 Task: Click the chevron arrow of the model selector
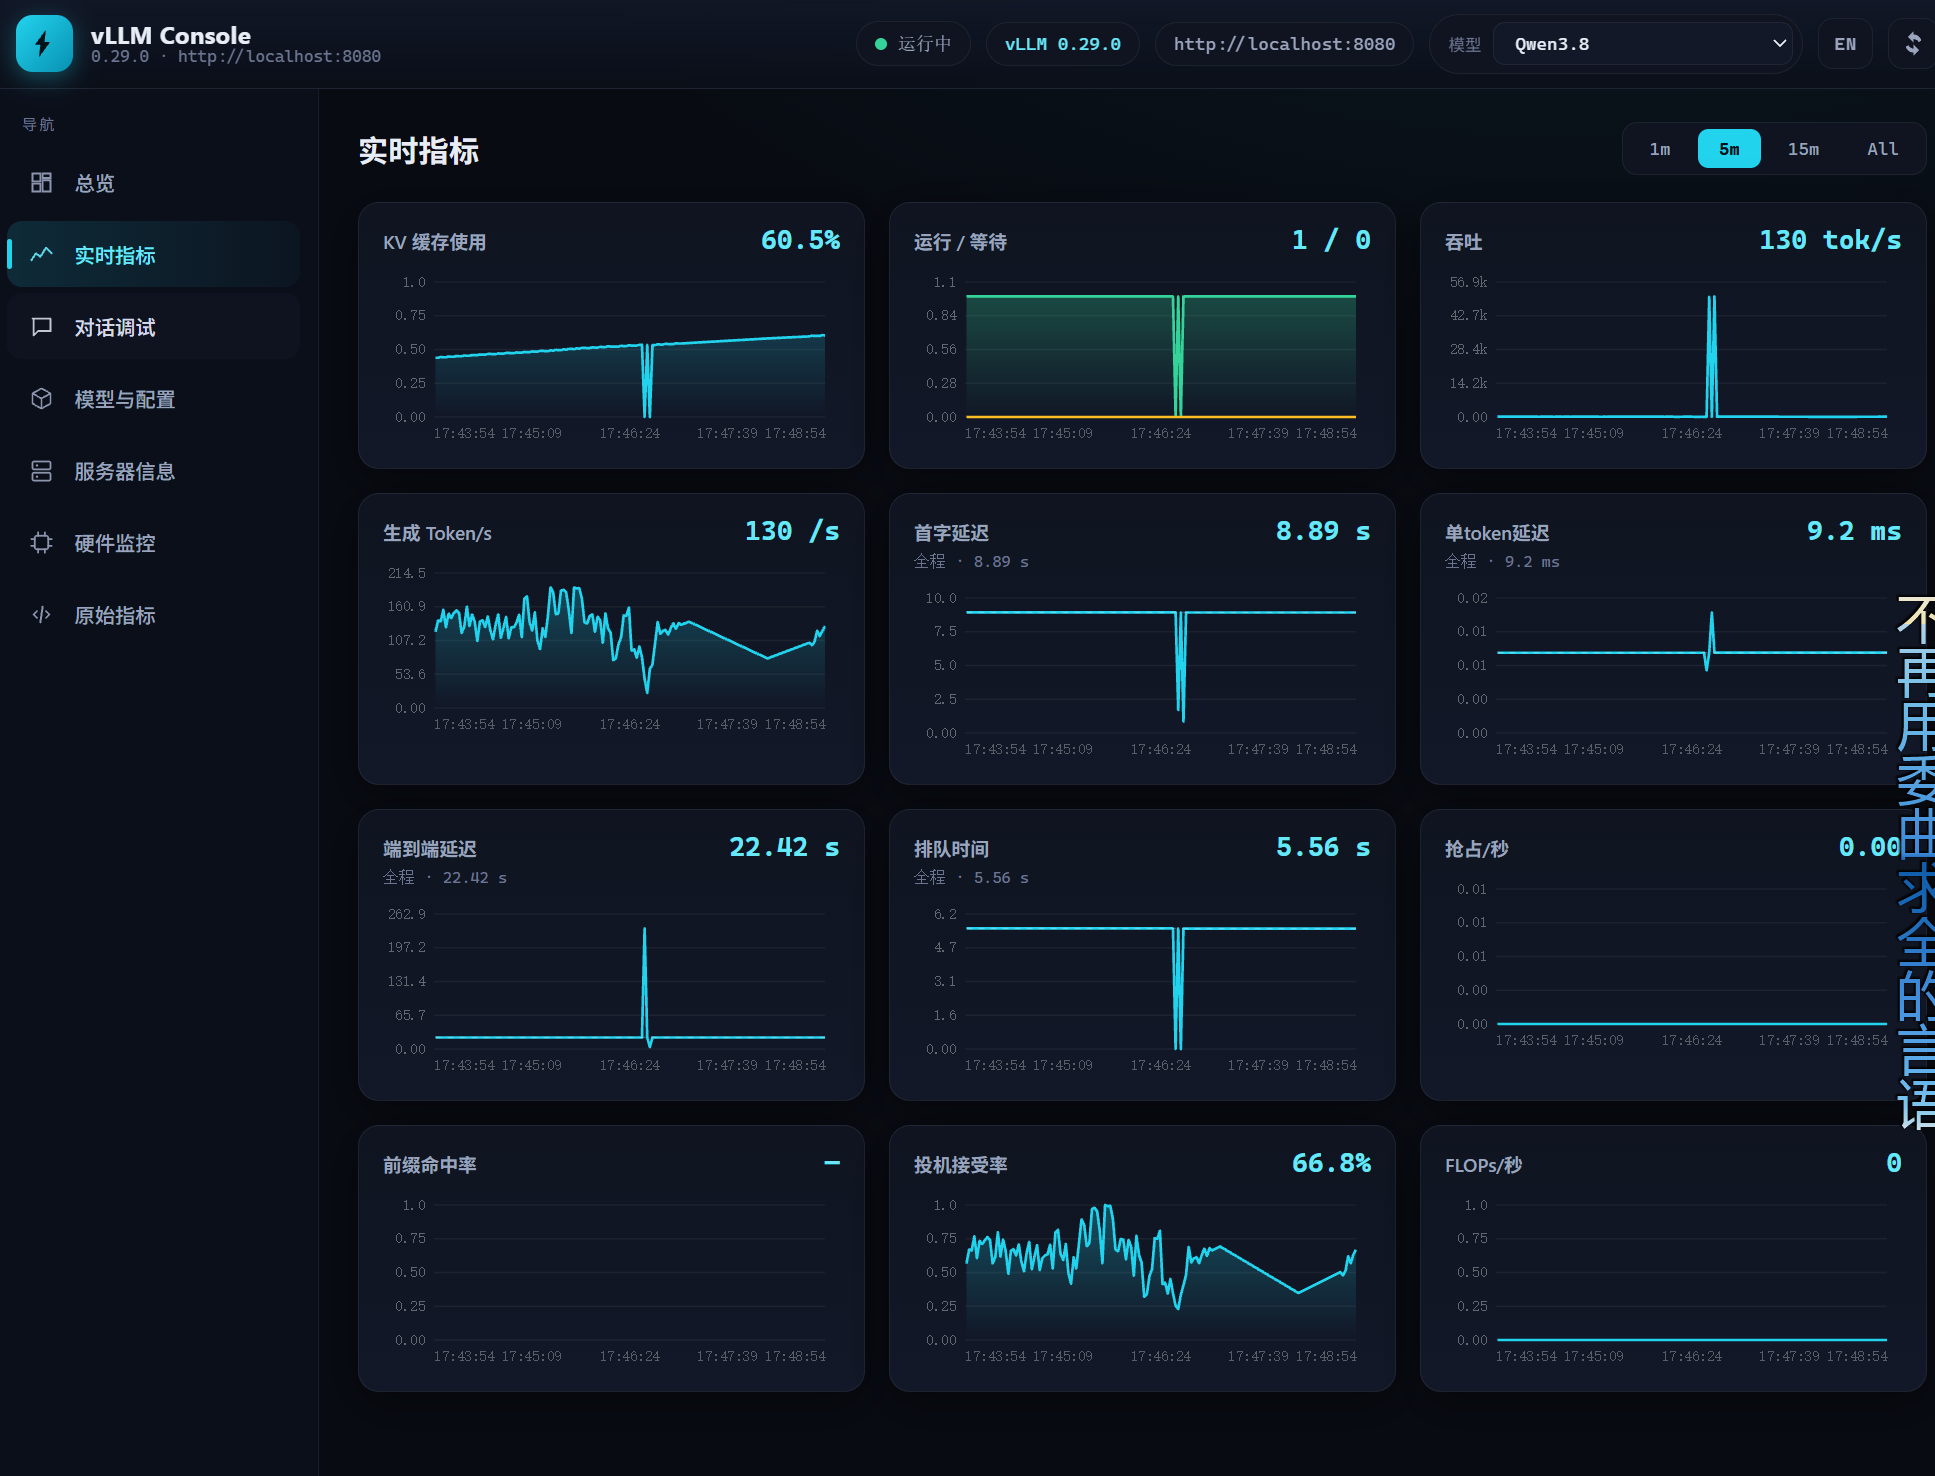pyautogui.click(x=1779, y=44)
